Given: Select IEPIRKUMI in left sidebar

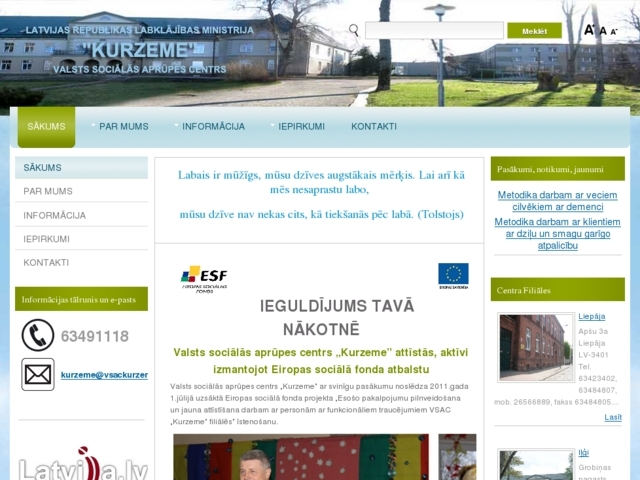Looking at the screenshot, I should (x=81, y=239).
